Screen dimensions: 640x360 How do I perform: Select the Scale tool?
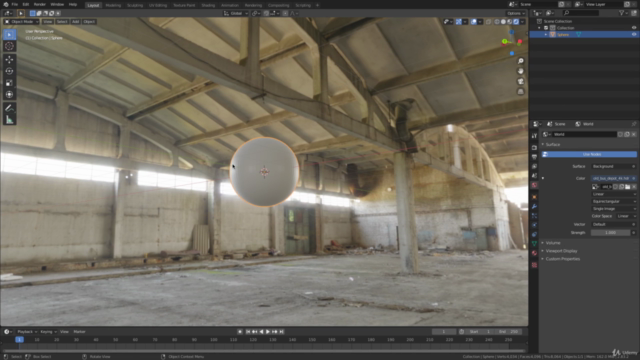tap(9, 83)
